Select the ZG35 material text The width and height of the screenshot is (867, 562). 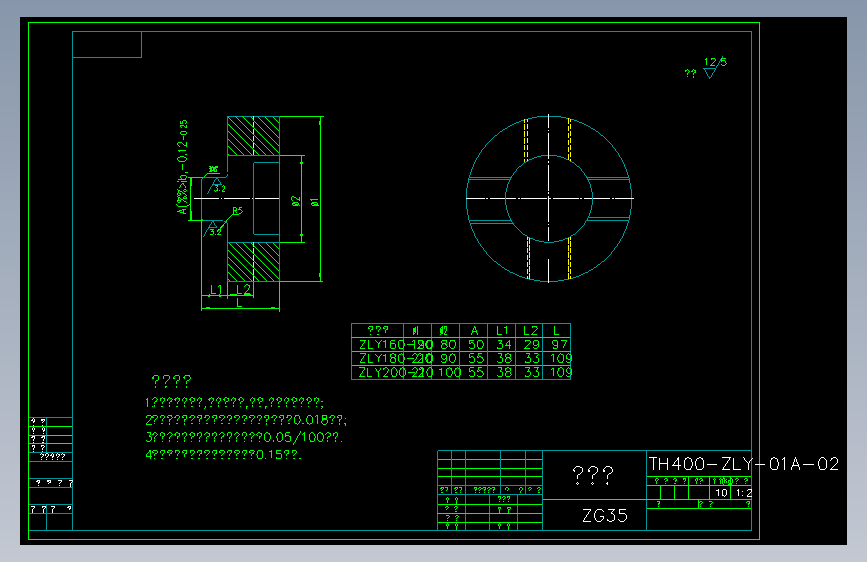point(605,516)
